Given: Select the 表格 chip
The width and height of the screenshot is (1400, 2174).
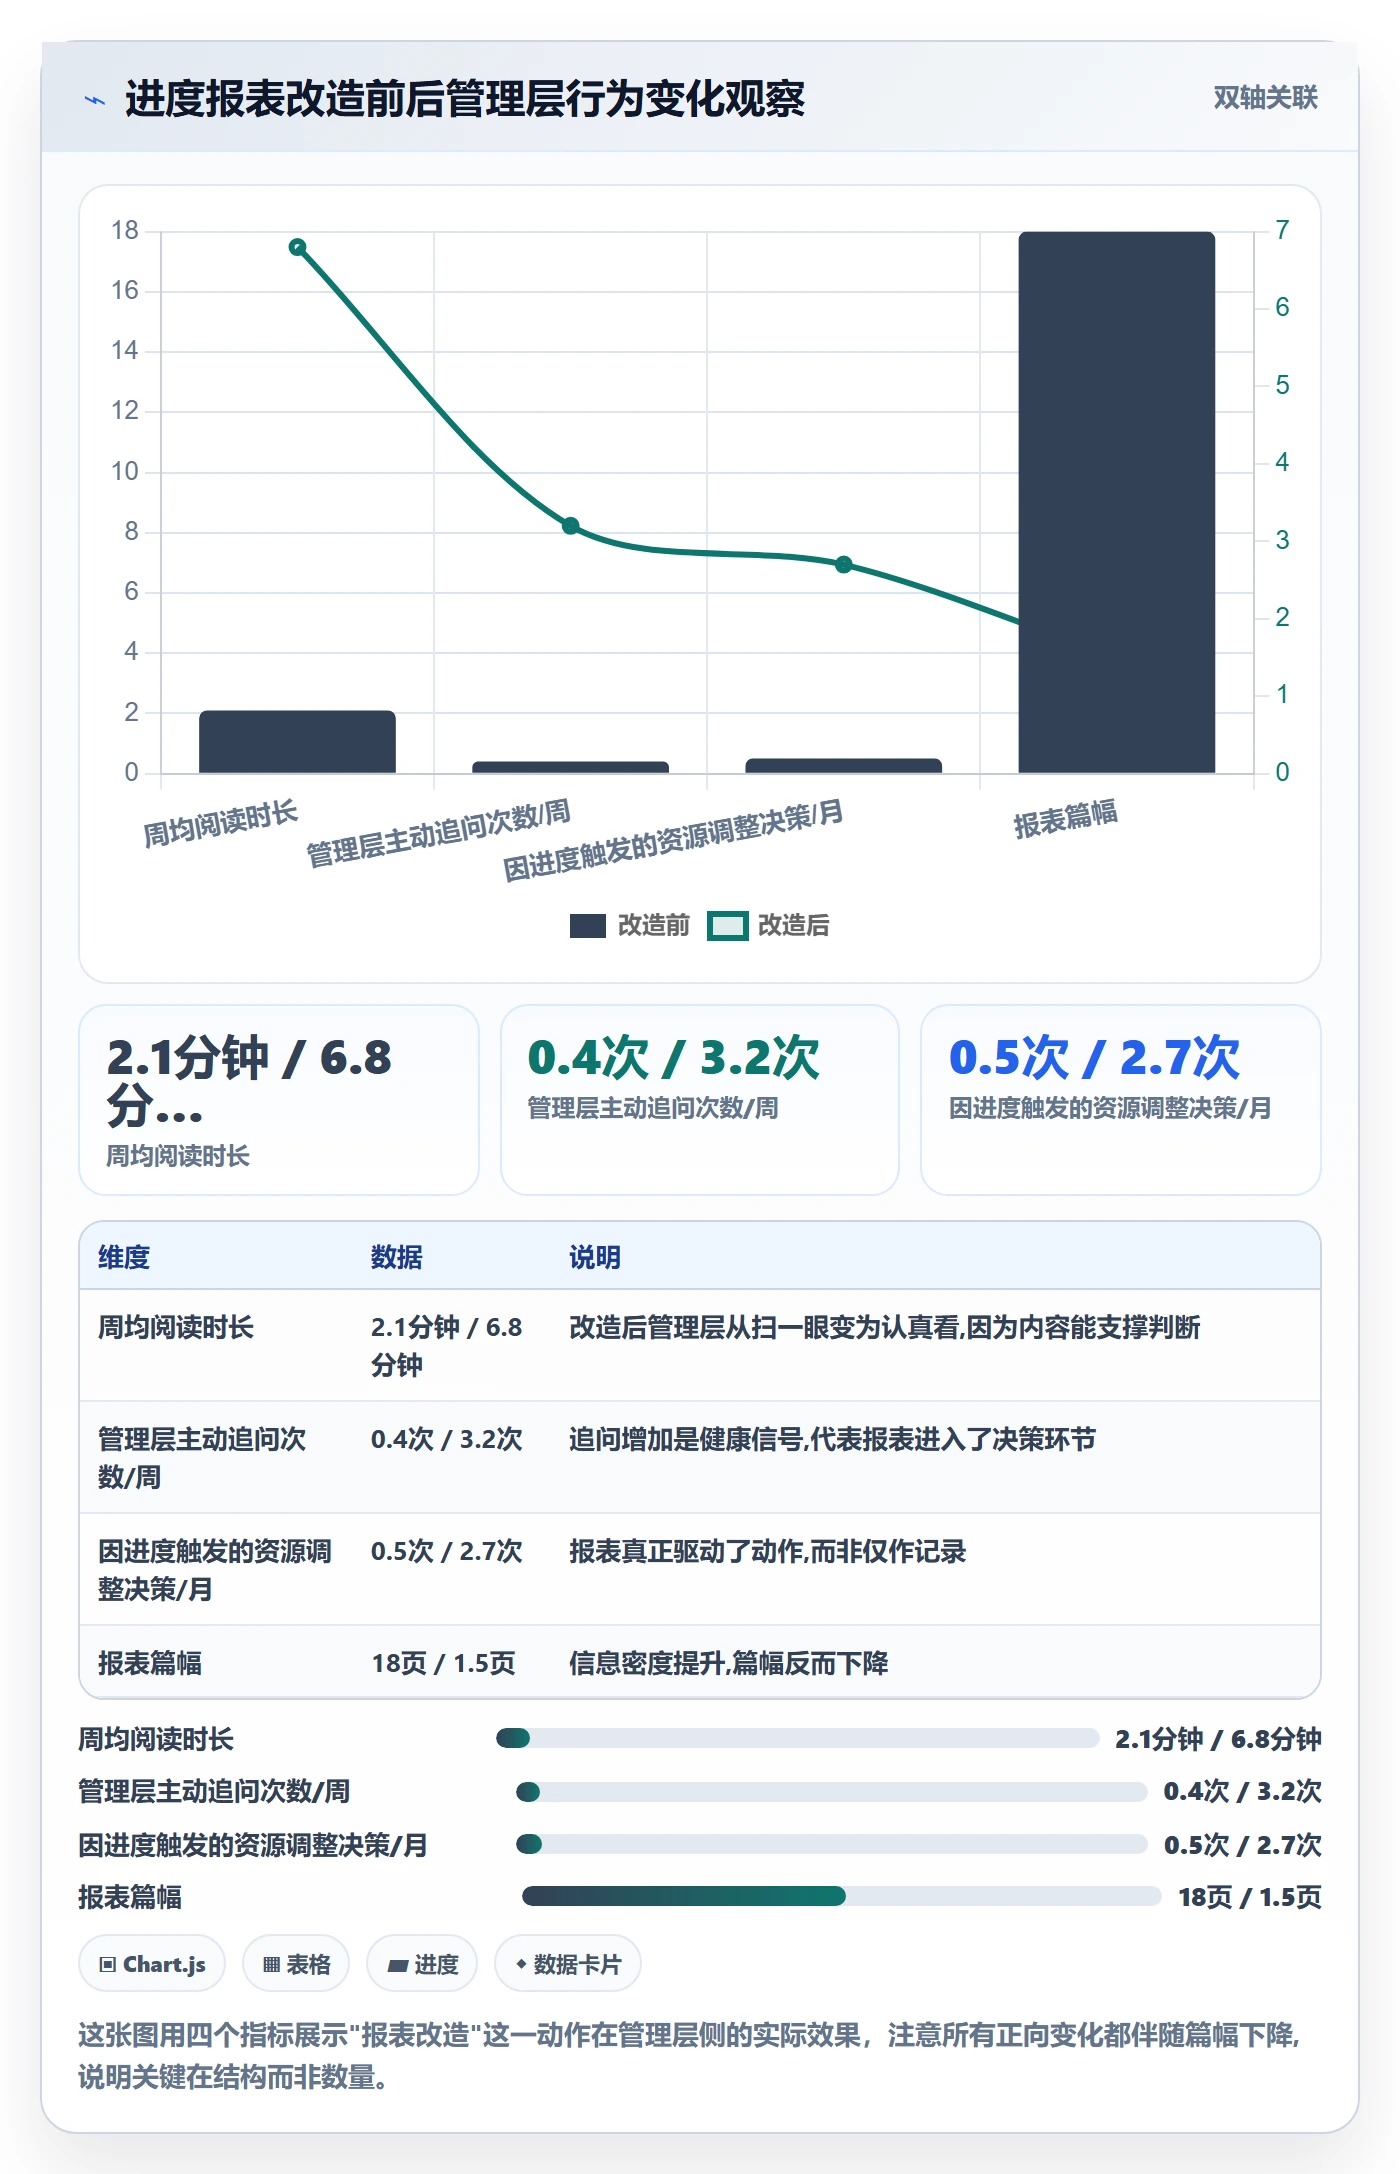Looking at the screenshot, I should [x=296, y=1964].
